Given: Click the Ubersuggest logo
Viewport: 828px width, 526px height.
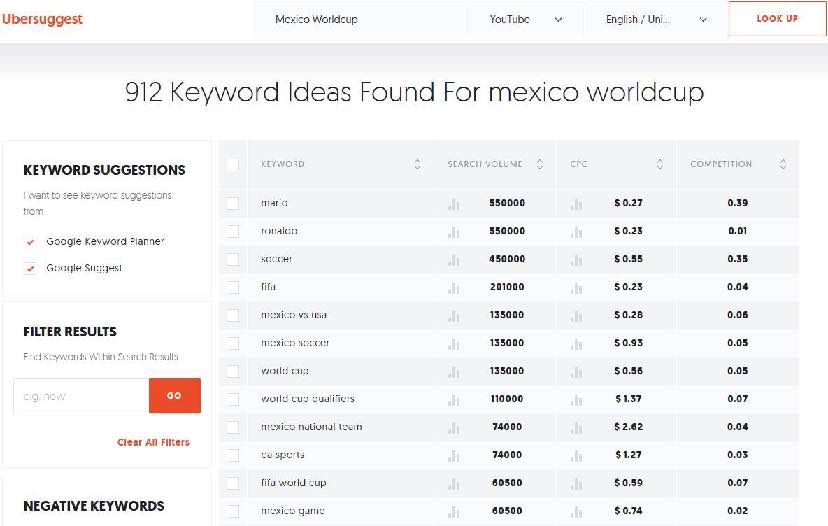Looking at the screenshot, I should (x=42, y=19).
